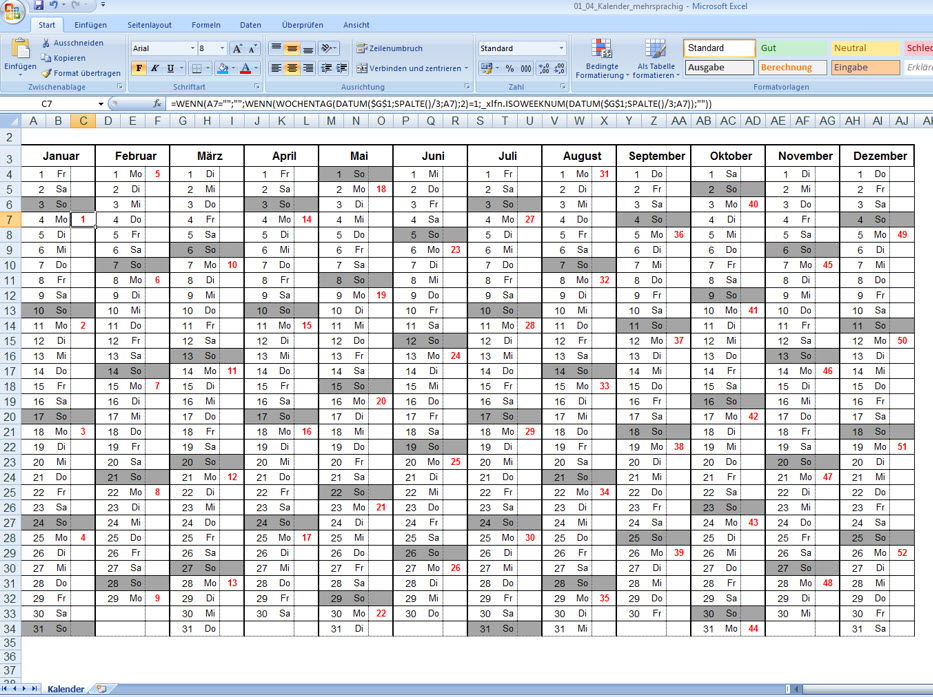Toggle bold formatting (F)

point(139,68)
